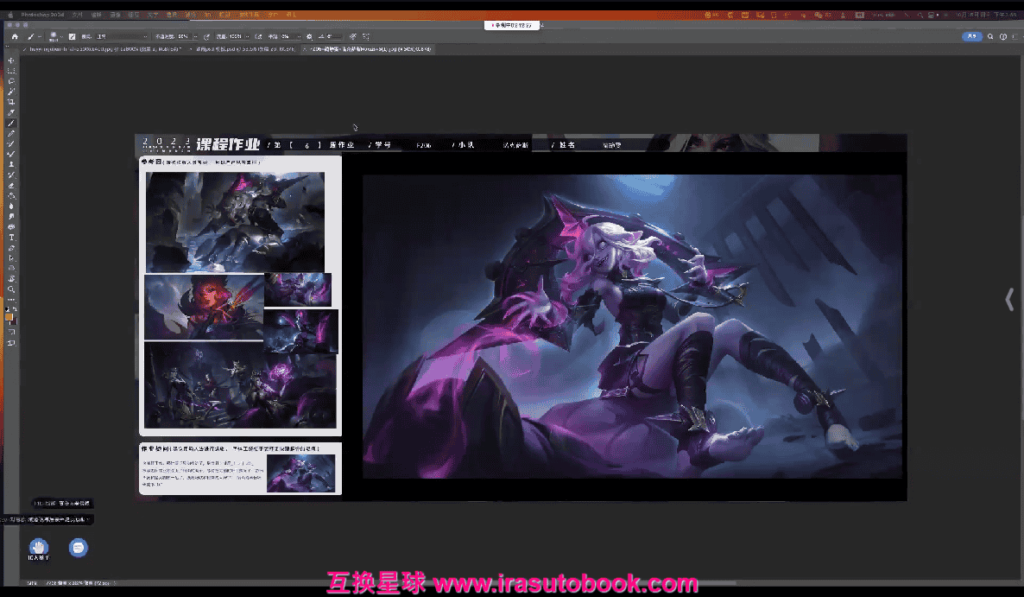Select the Blur droplet tool
Screen dimensions: 1024x597
tap(11, 206)
